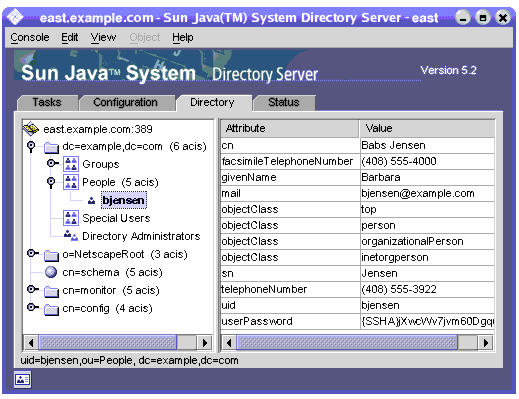Click the left arrow of the attribute table scrollbar
The height and width of the screenshot is (399, 519).
coord(229,343)
